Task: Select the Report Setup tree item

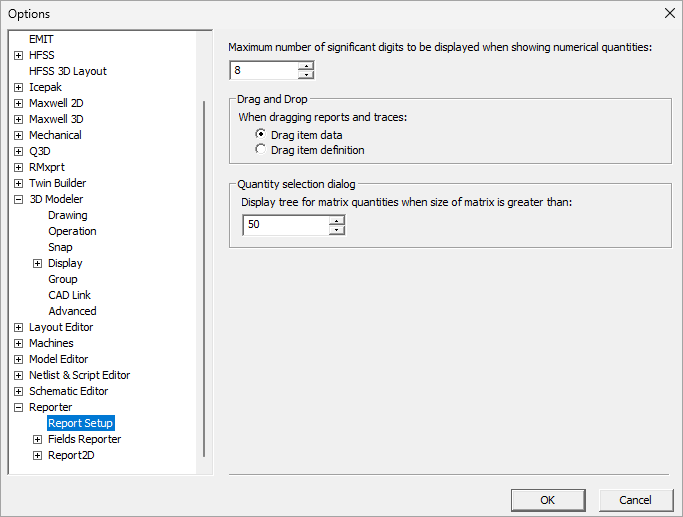Action: click(x=81, y=423)
